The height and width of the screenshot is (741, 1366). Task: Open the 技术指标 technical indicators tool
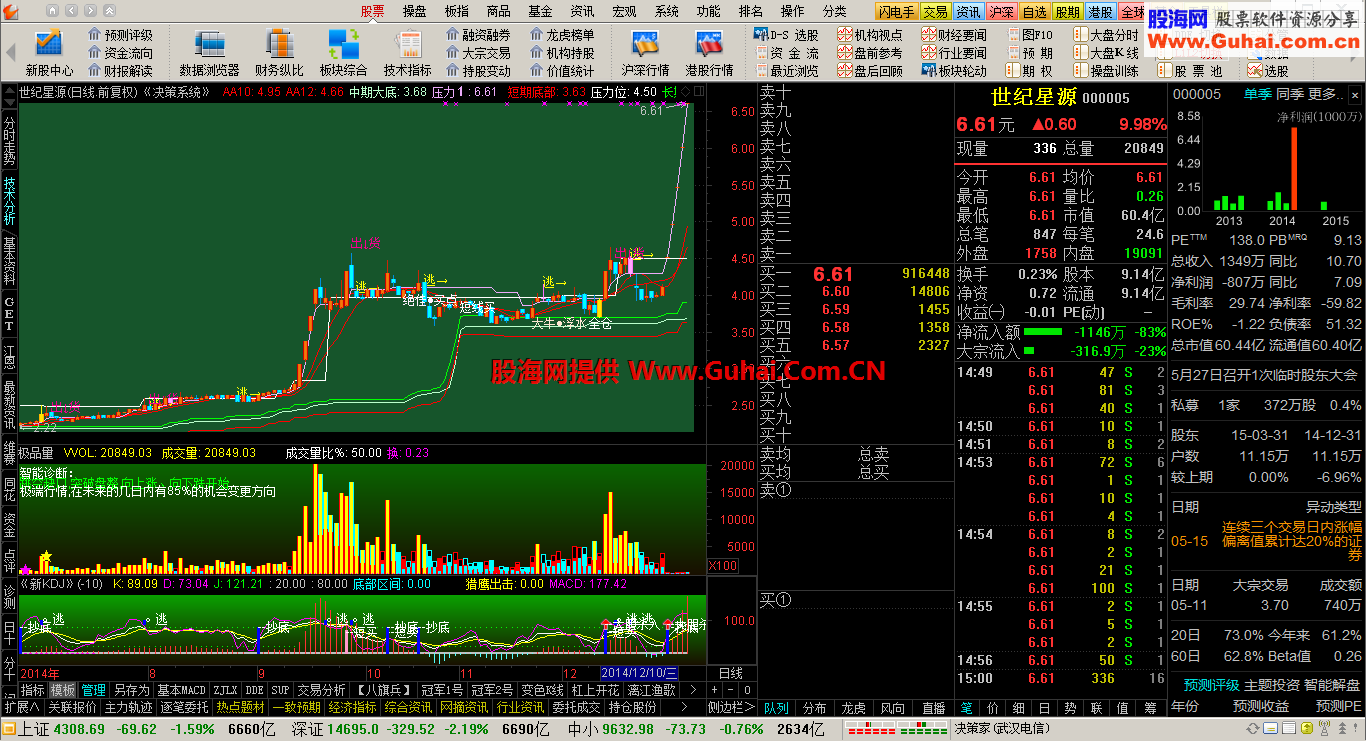click(408, 52)
